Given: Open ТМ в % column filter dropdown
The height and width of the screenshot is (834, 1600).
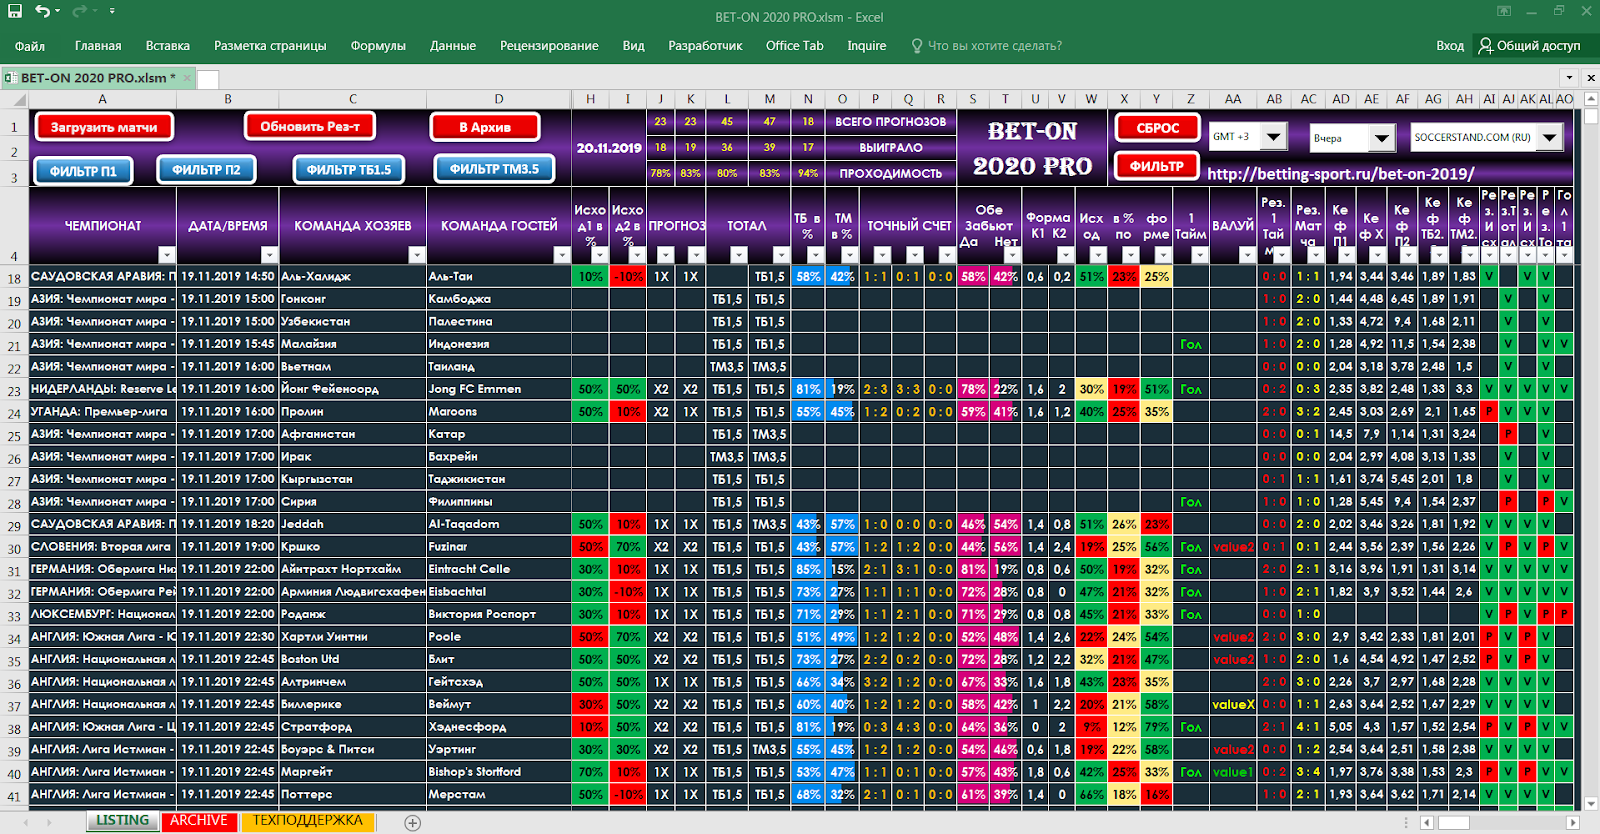Looking at the screenshot, I should coord(849,255).
